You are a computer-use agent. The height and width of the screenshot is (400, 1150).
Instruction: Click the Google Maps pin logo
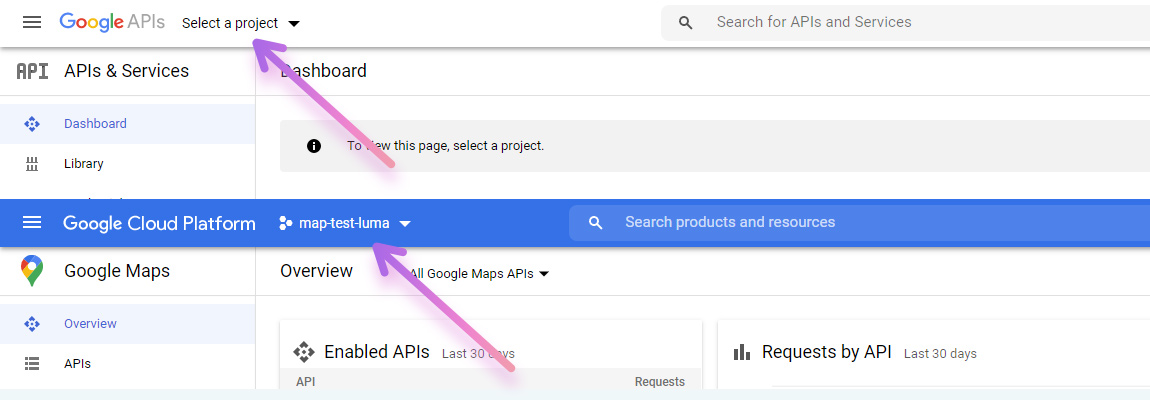point(32,271)
